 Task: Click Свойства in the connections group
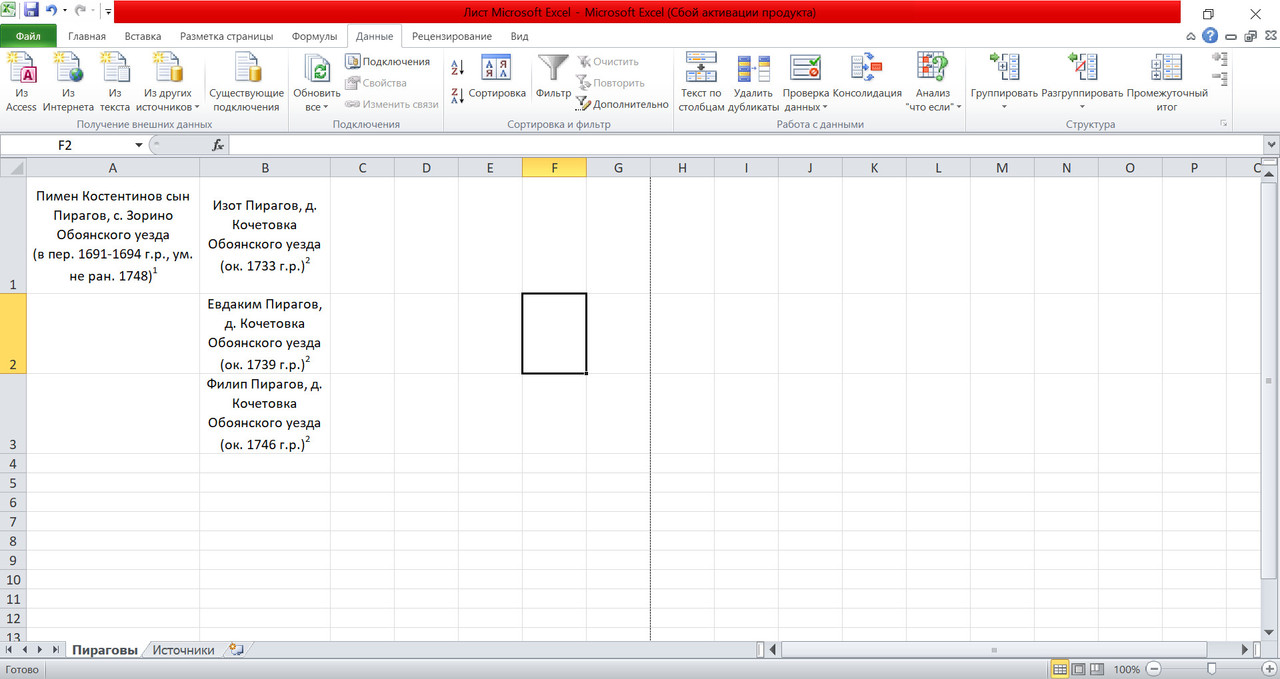tap(377, 83)
